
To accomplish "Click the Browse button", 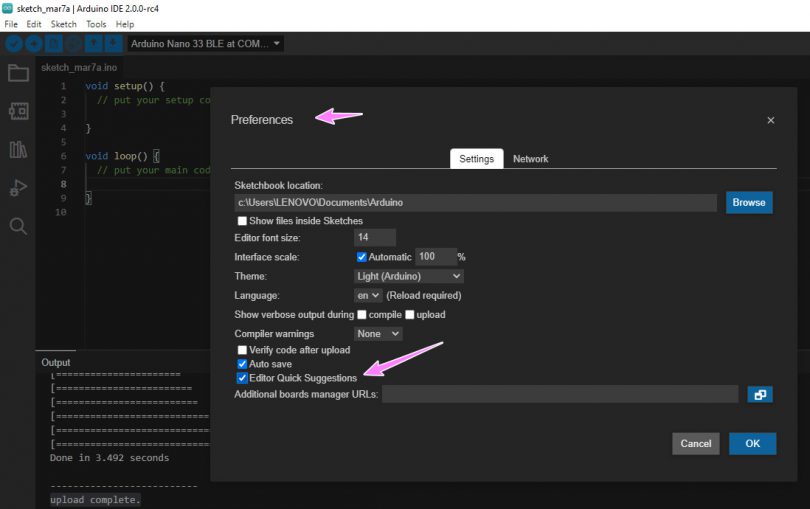I will click(748, 203).
